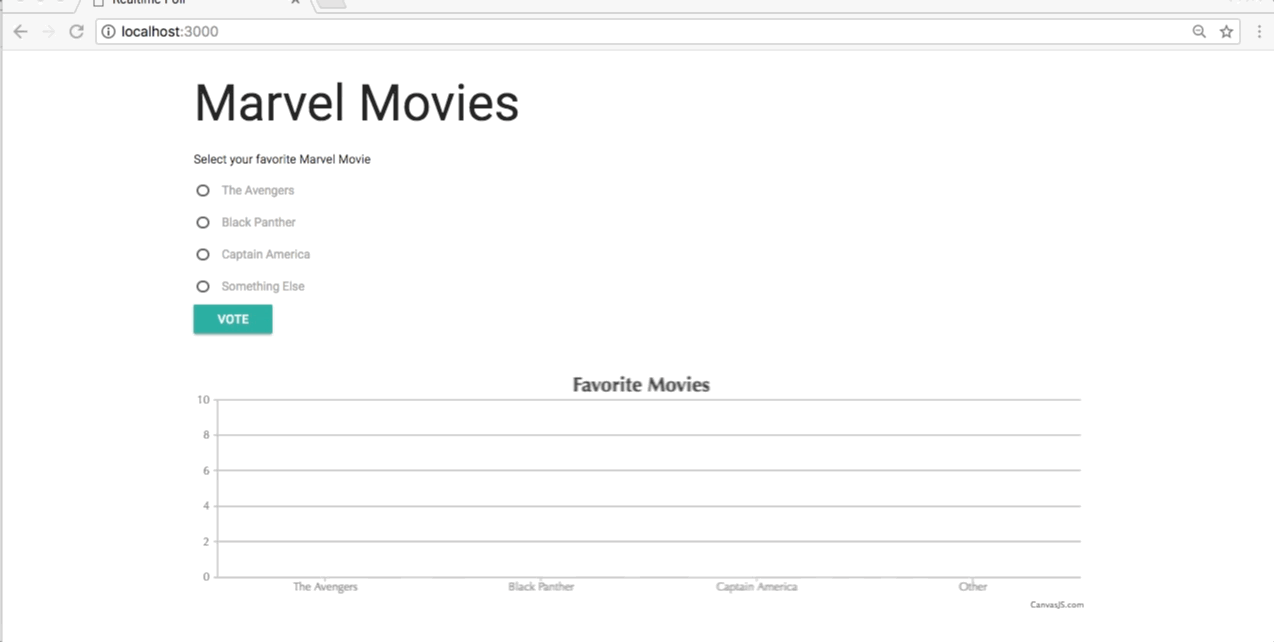Click the 'Select your favorite Marvel Movie' text
Viewport: 1274px width, 642px height.
click(282, 160)
